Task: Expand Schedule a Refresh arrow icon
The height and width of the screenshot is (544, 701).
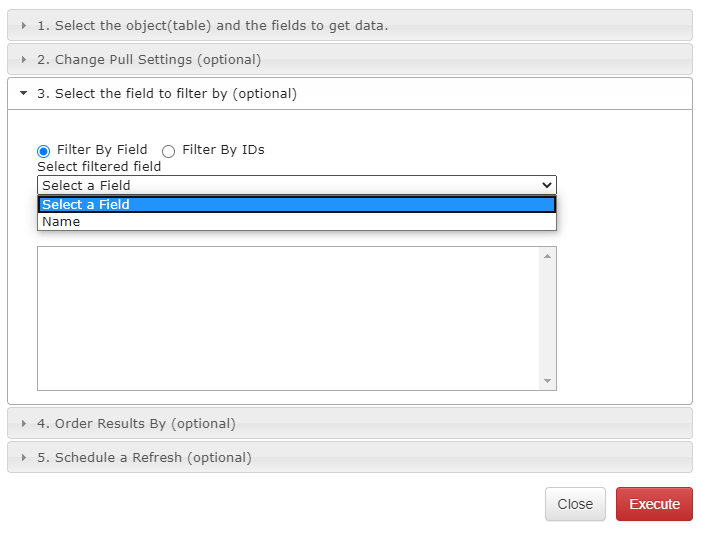Action: point(24,457)
